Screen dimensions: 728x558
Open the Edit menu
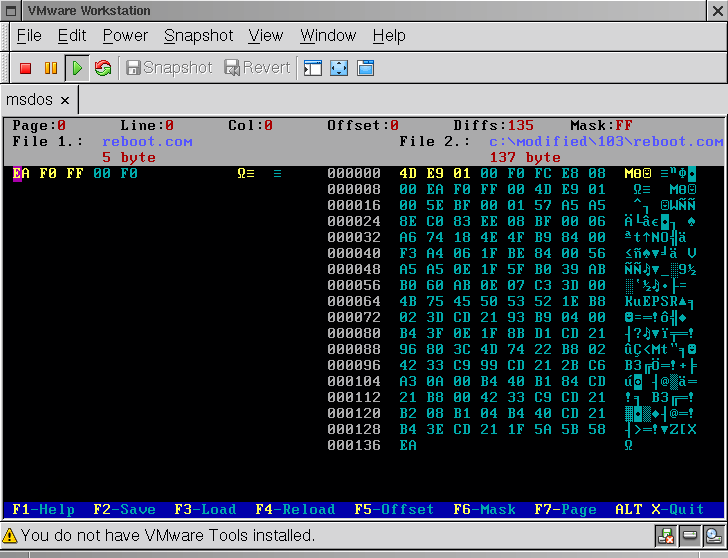(72, 35)
